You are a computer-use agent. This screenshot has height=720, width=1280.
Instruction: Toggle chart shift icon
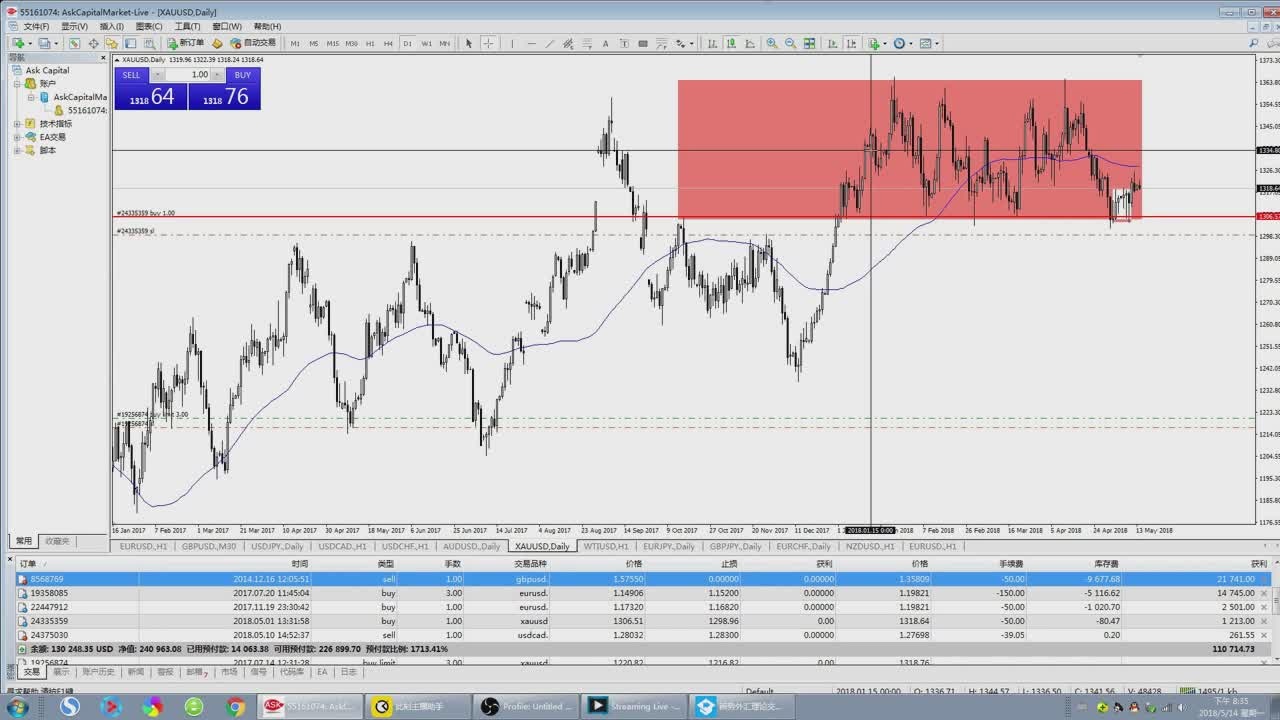tap(852, 43)
